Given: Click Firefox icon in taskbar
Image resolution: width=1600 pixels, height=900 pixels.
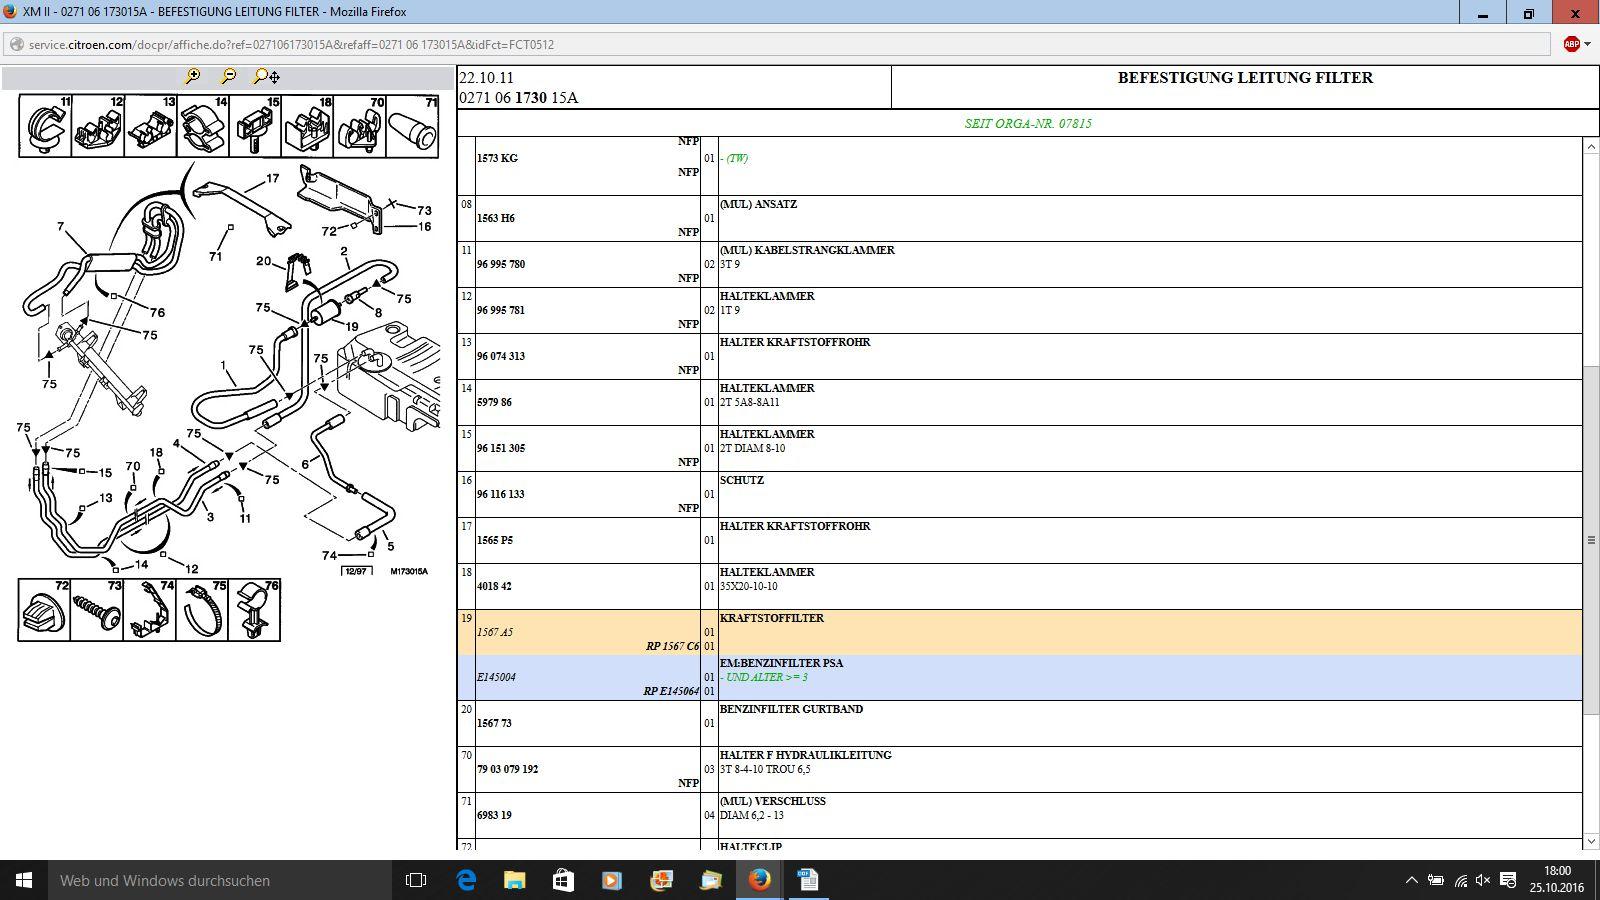Looking at the screenshot, I should pos(759,880).
